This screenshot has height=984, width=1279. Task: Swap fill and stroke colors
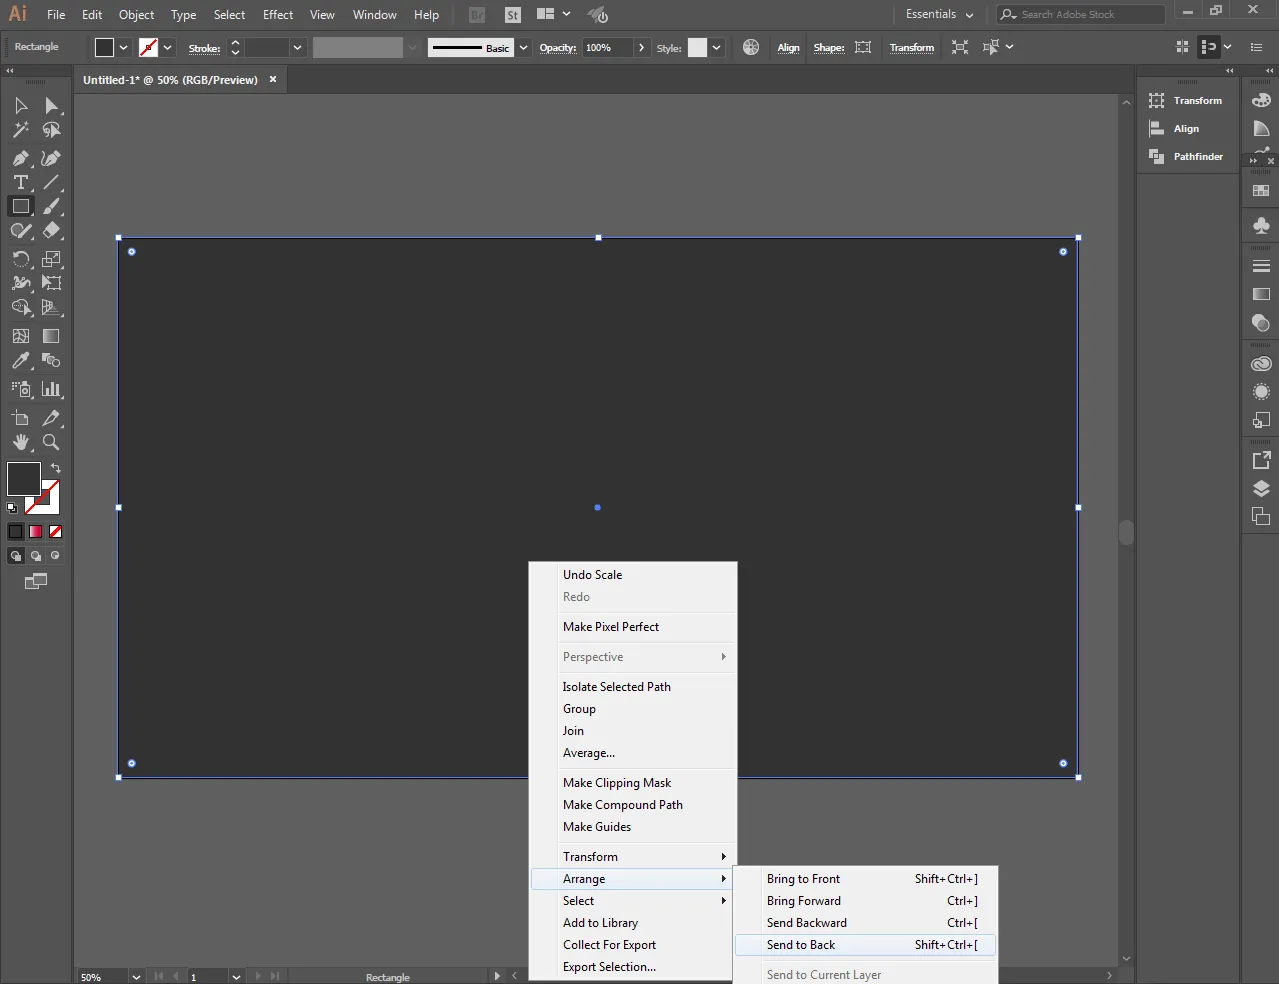tap(56, 468)
